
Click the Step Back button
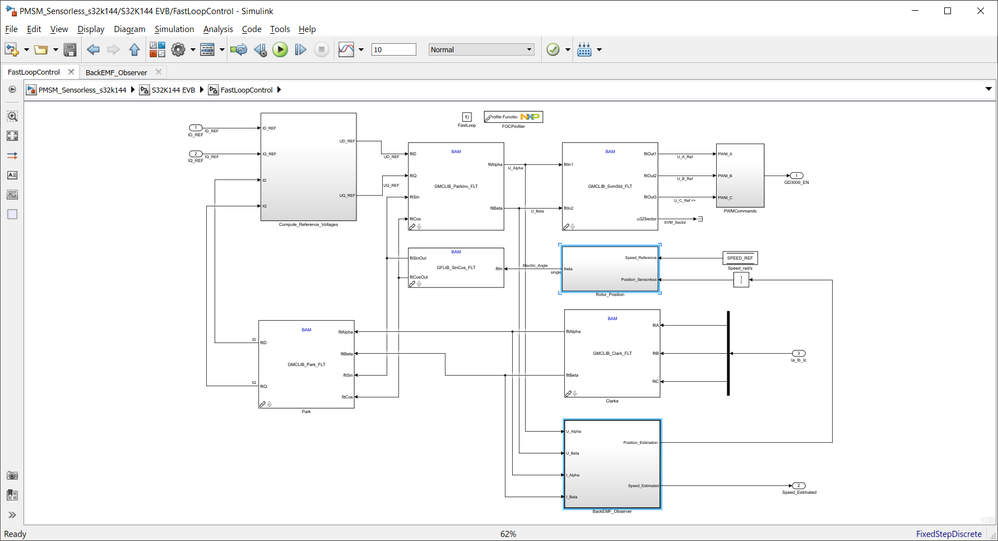pyautogui.click(x=260, y=50)
